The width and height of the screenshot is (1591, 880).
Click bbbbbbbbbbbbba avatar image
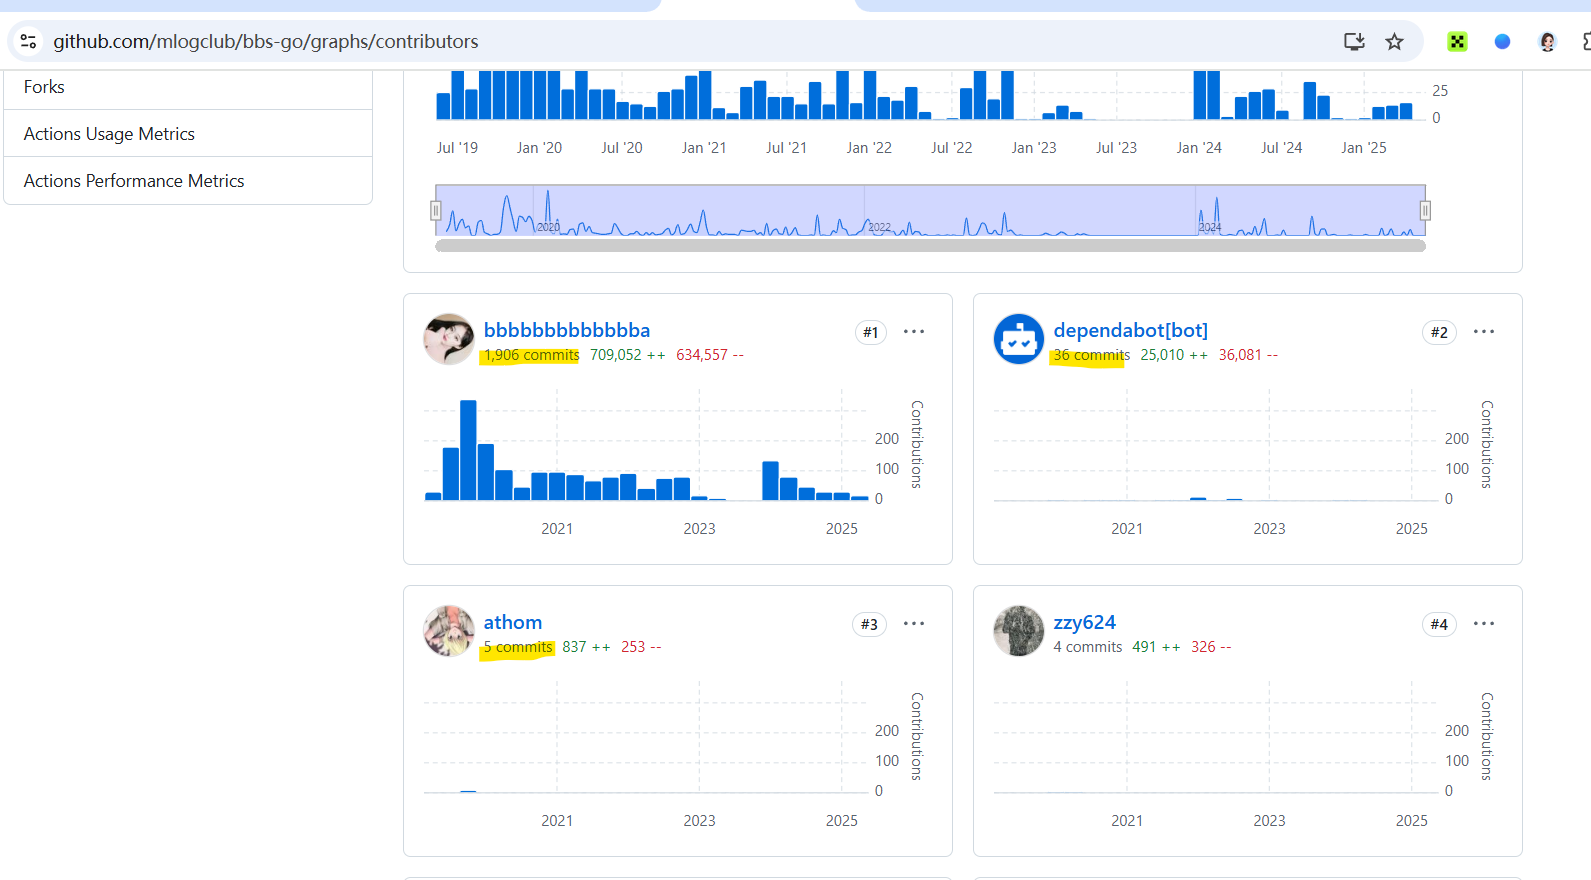pyautogui.click(x=449, y=339)
